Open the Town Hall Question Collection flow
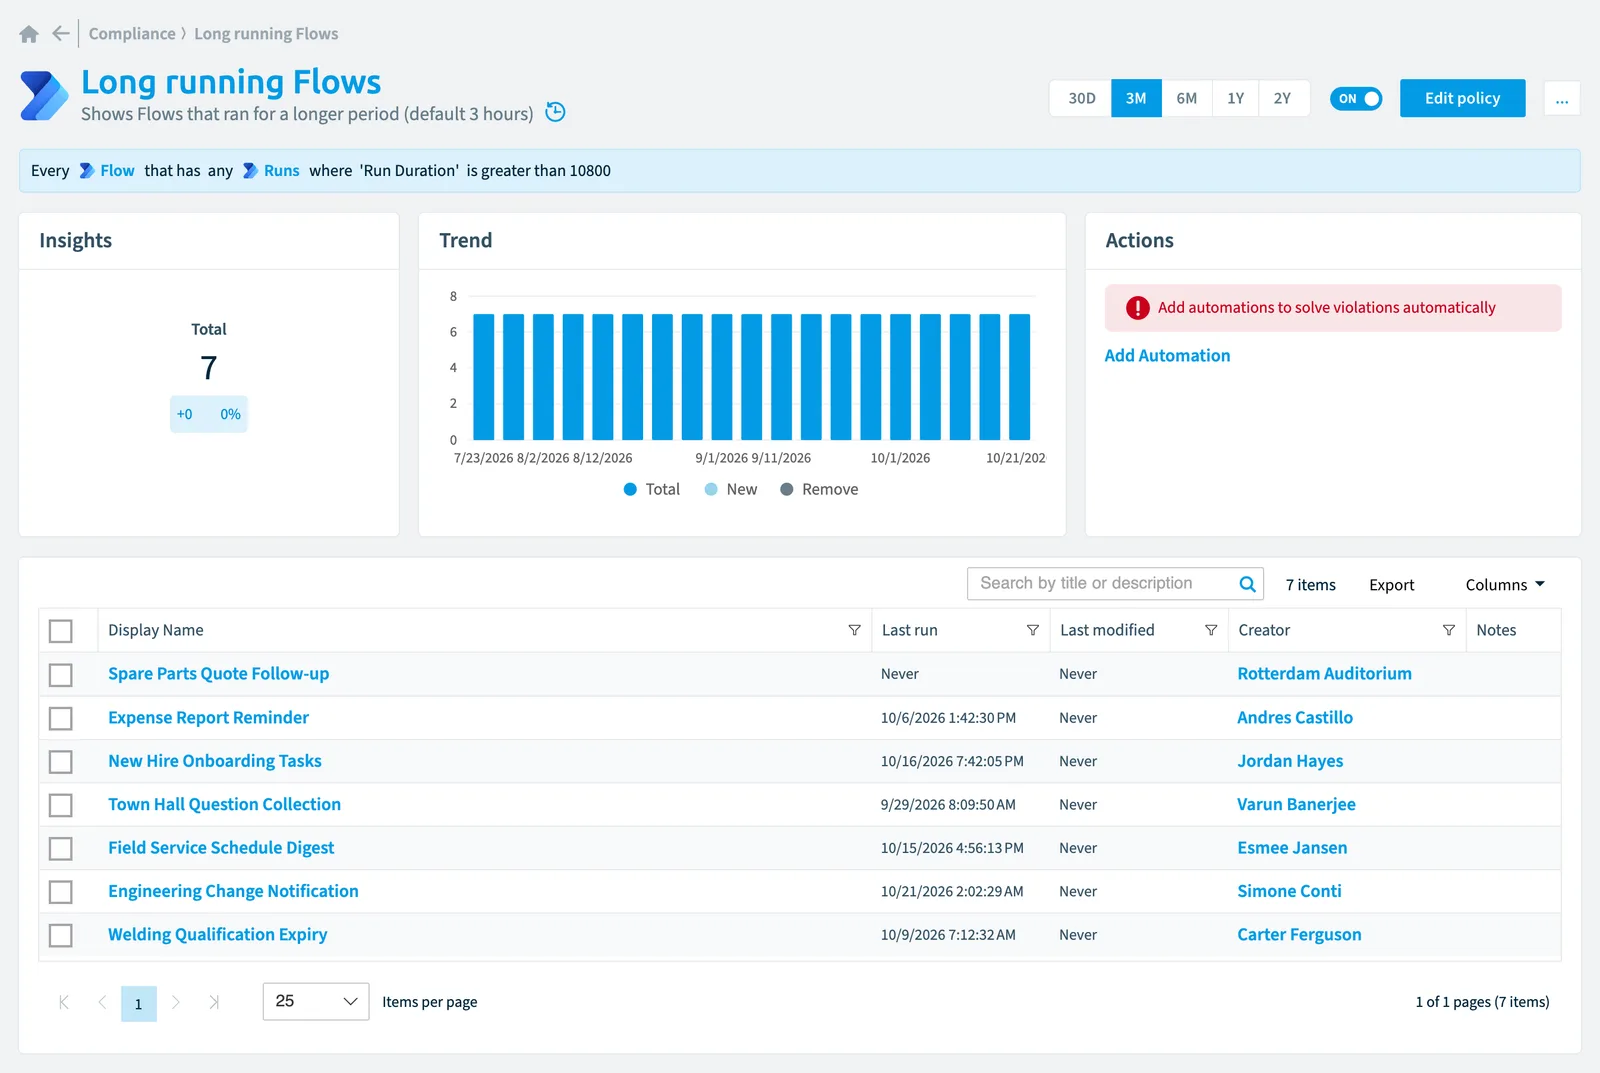 click(224, 804)
